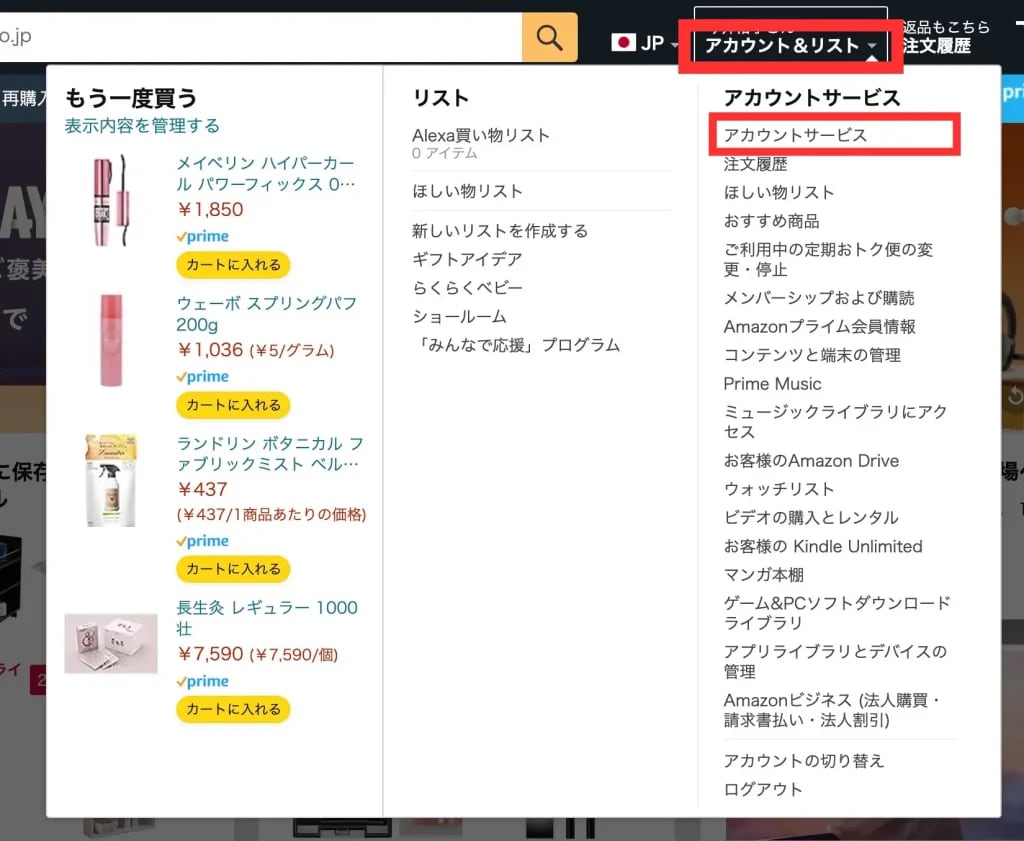Click the Japan flag language icon
The image size is (1024, 841).
[x=624, y=43]
